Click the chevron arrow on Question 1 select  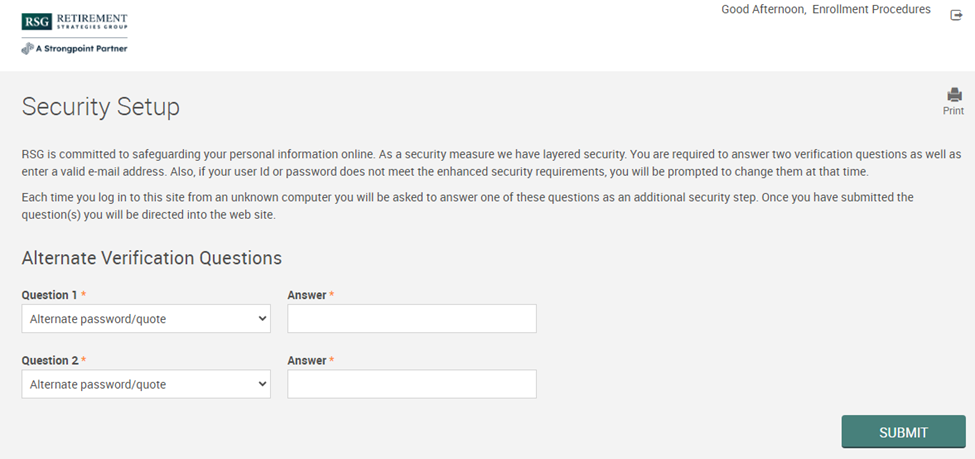[262, 319]
